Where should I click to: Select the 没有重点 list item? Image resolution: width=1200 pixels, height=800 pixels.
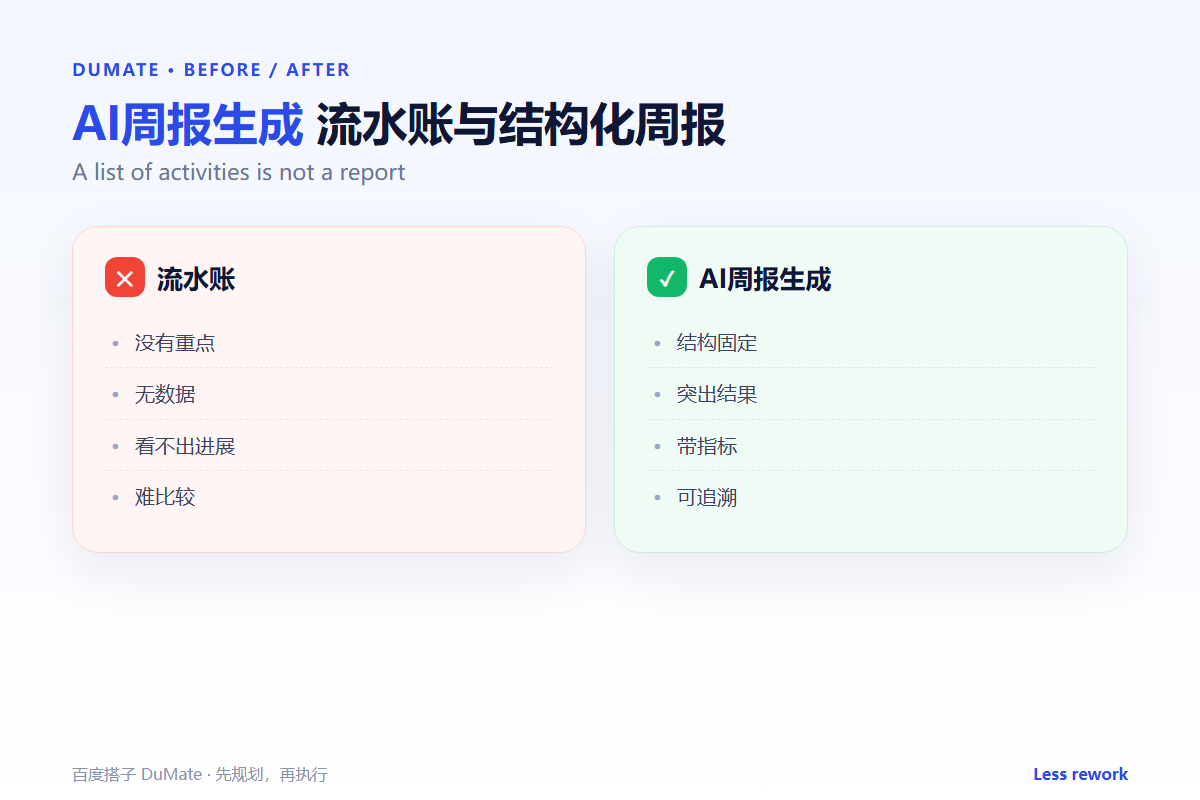329,343
